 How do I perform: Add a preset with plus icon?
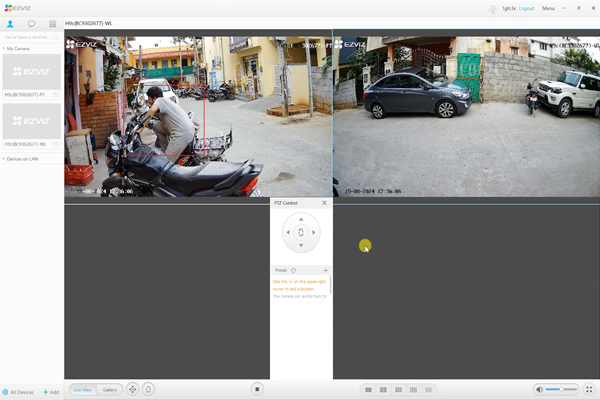pos(325,270)
